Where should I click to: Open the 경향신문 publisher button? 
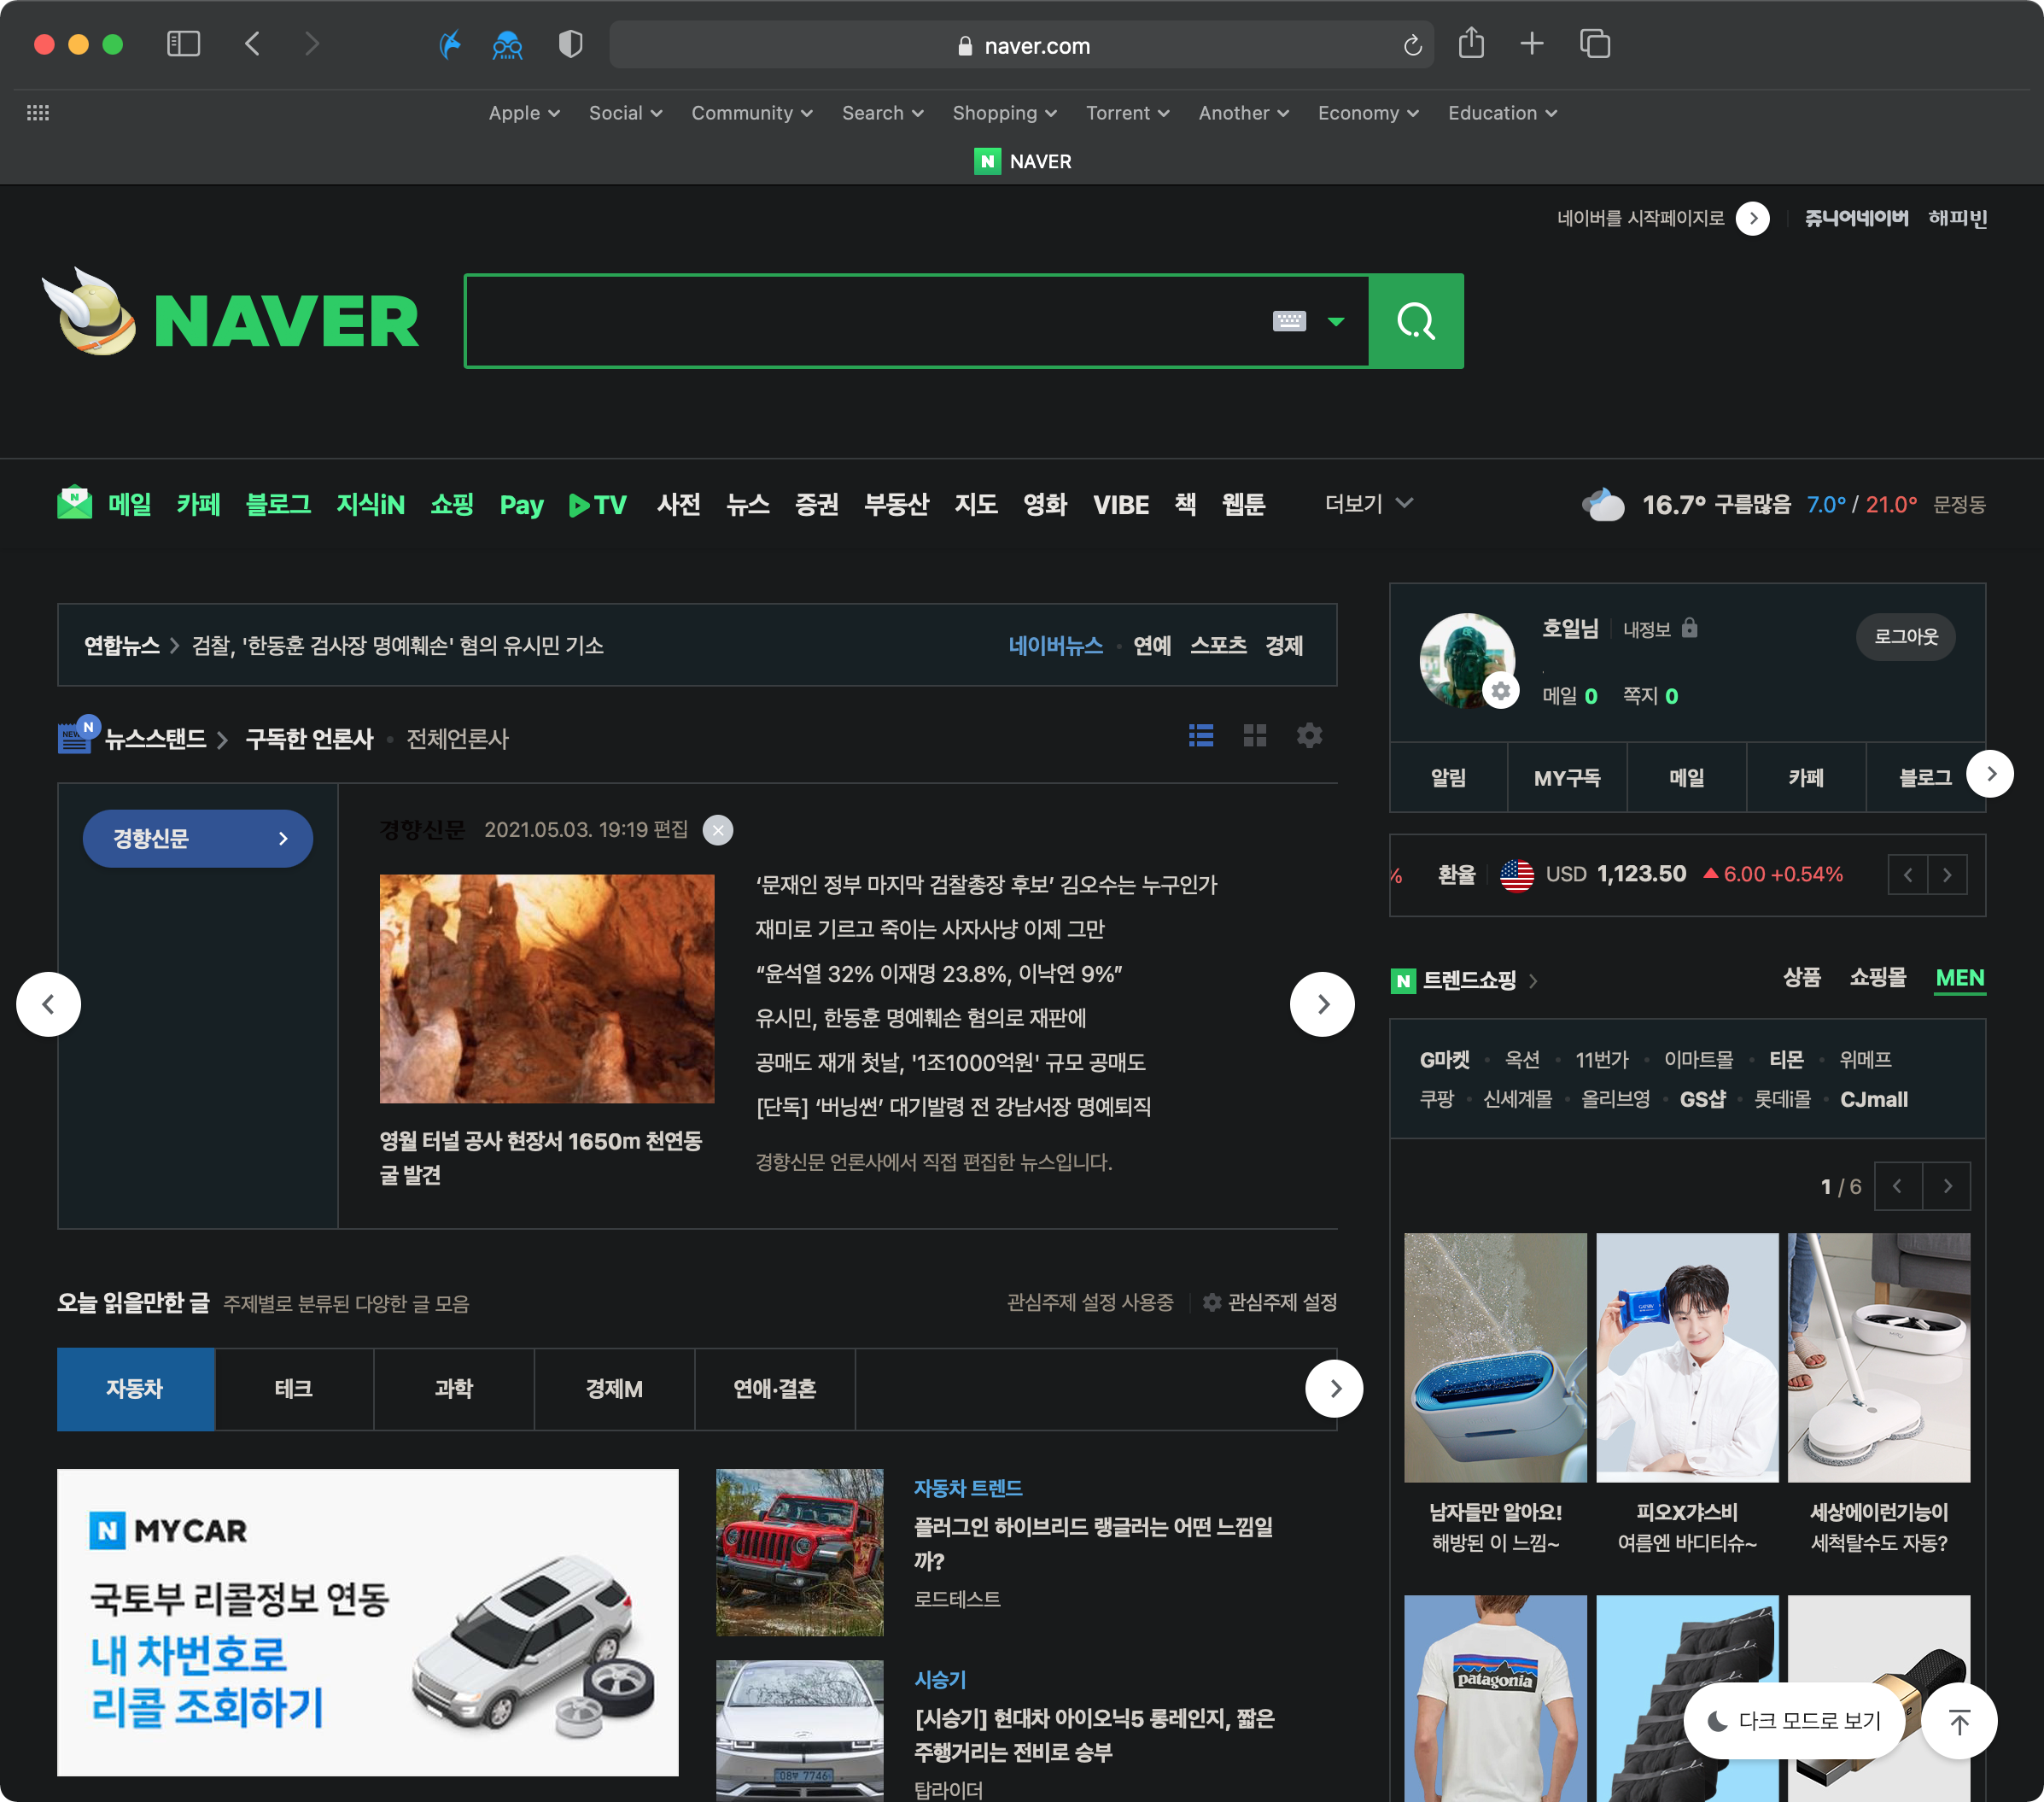[x=197, y=838]
